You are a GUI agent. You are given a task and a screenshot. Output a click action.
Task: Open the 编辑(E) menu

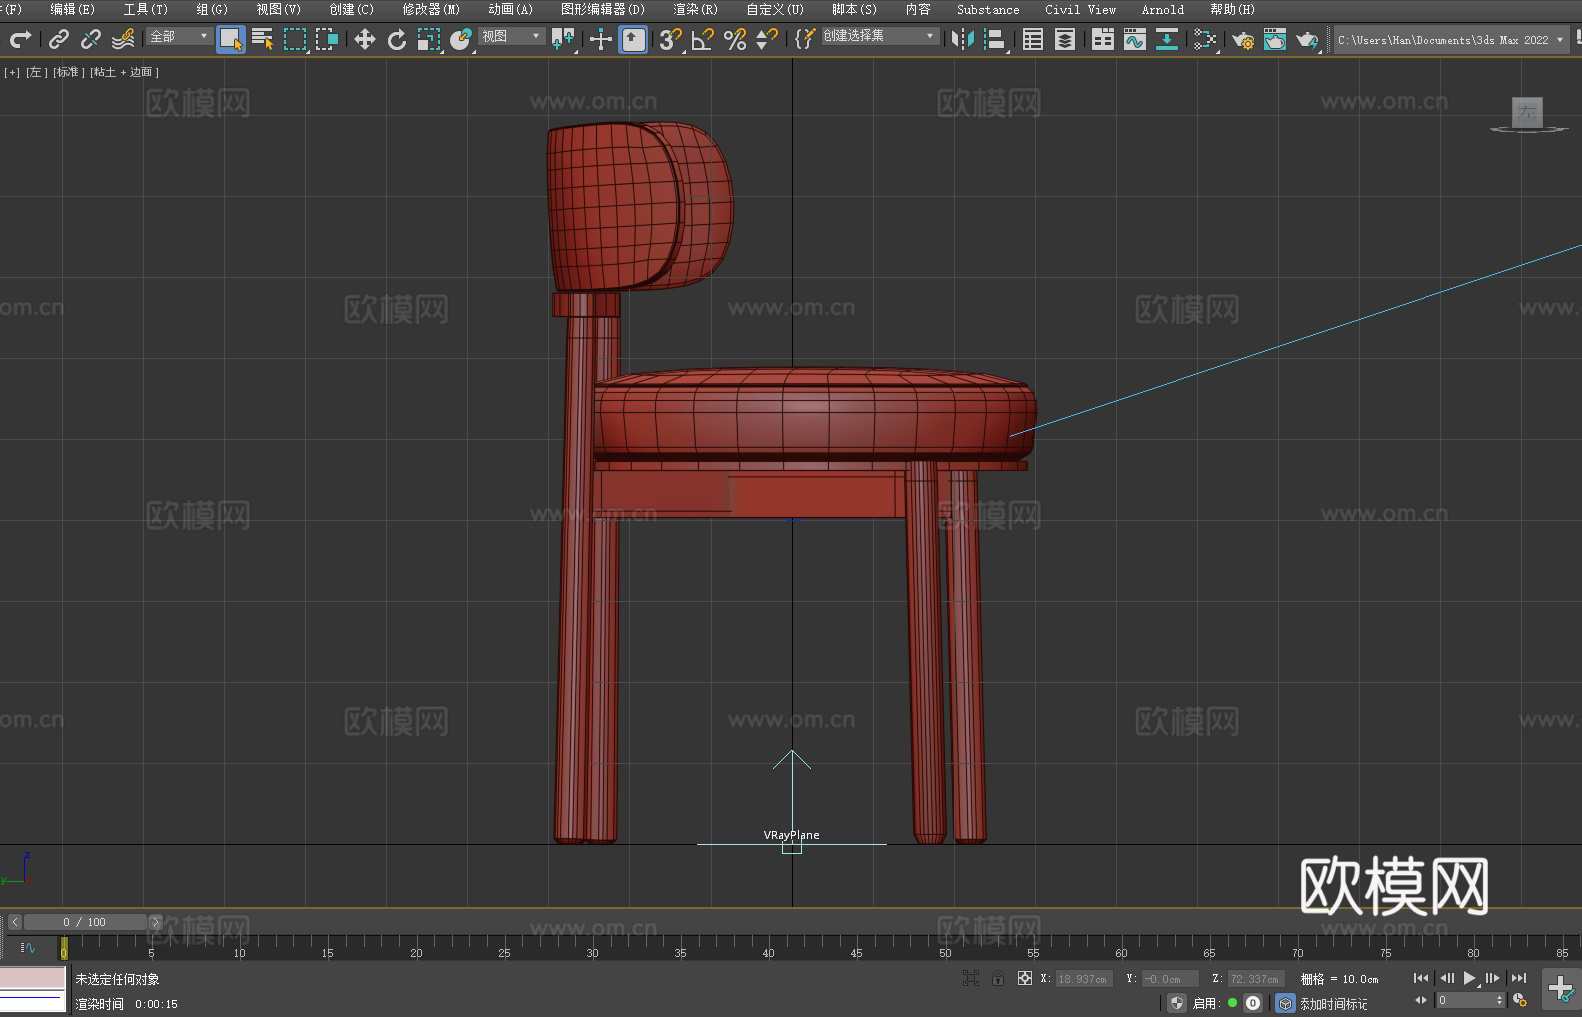click(x=72, y=9)
